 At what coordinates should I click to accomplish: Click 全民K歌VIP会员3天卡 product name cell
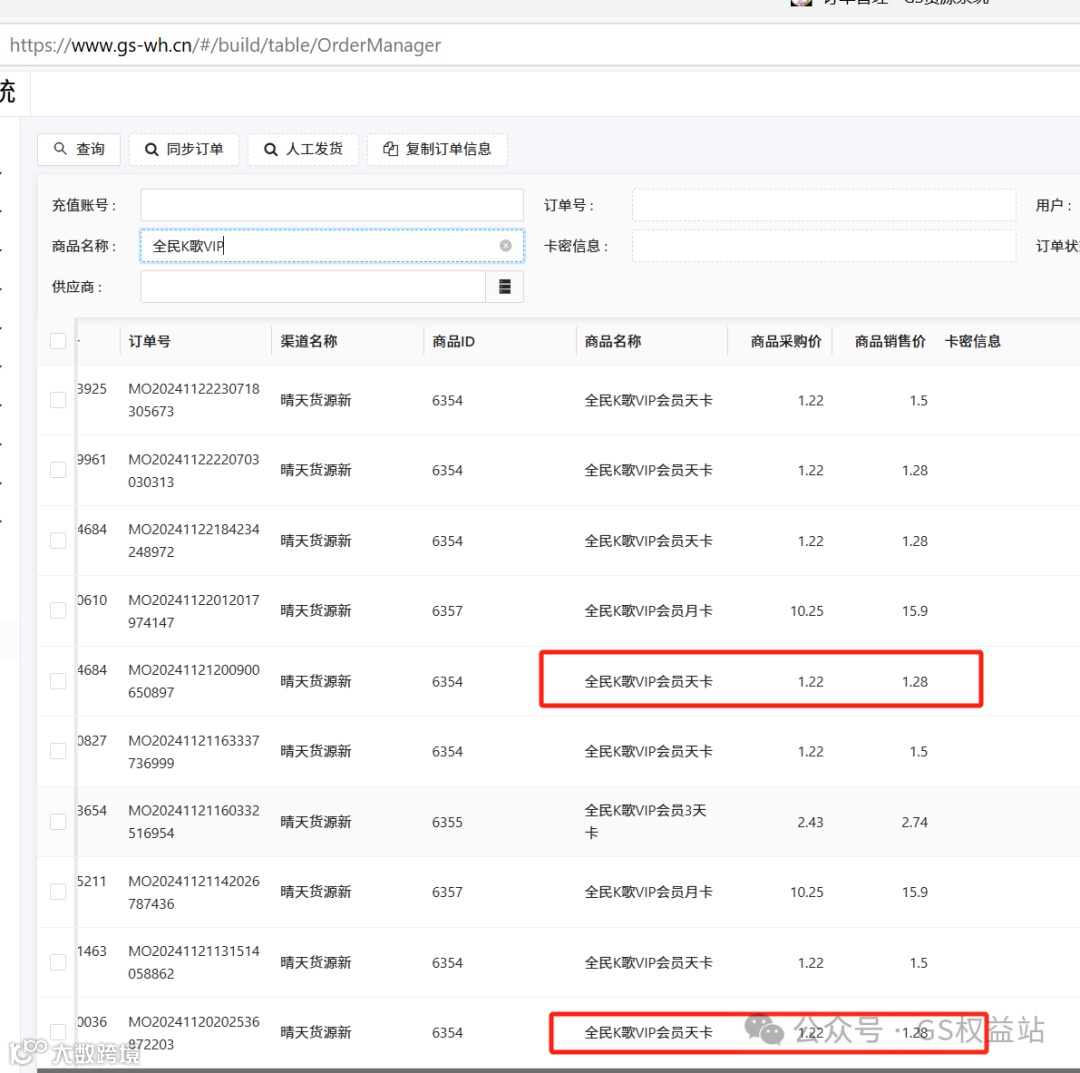pyautogui.click(x=645, y=822)
